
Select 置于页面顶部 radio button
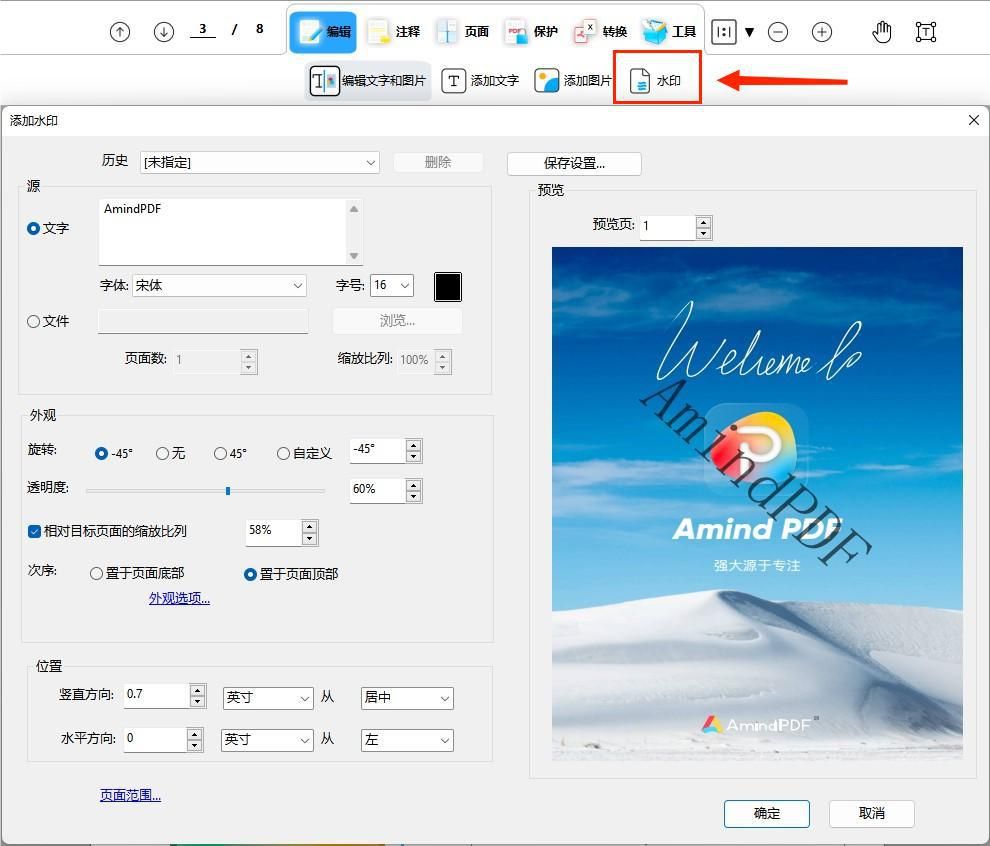click(x=250, y=574)
